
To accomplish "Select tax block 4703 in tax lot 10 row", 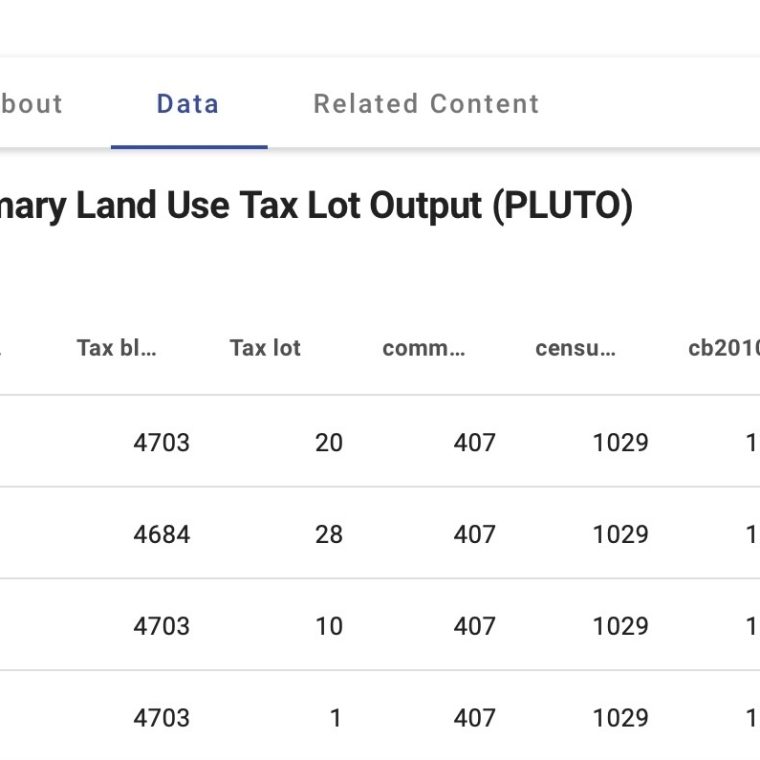I will click(161, 626).
